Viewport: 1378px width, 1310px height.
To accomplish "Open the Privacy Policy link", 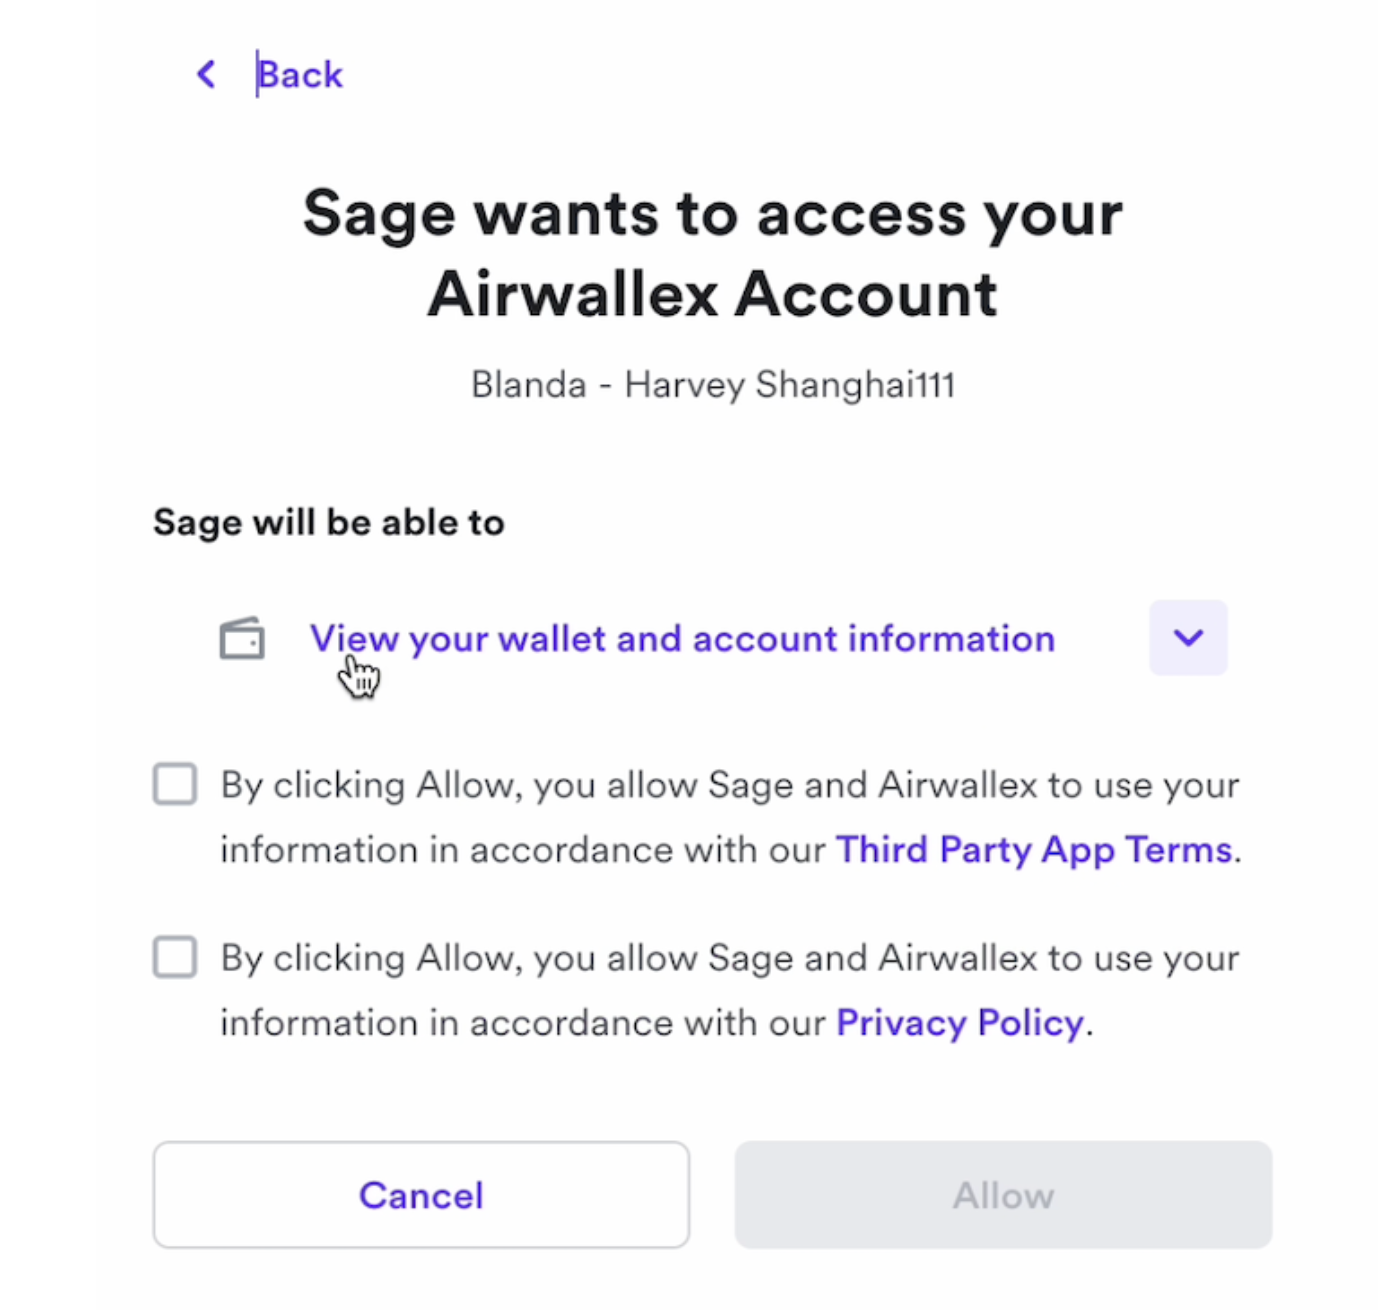I will click(960, 1023).
